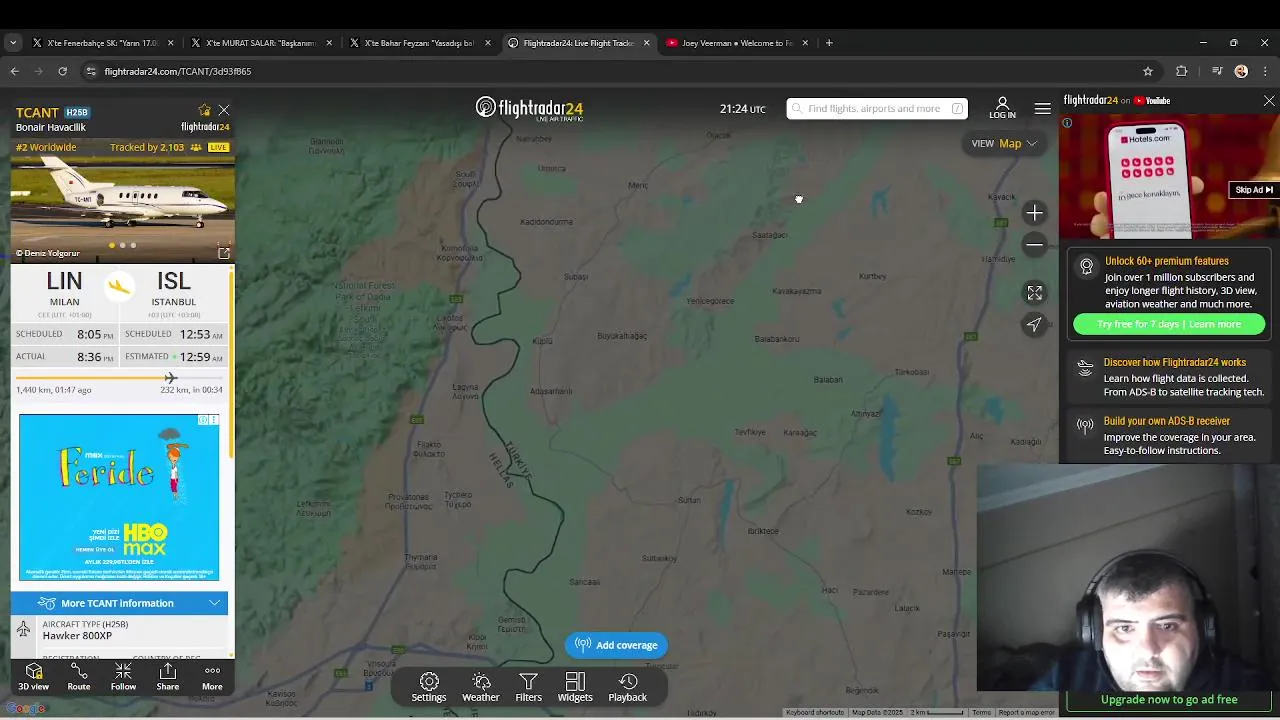Open map Settings
The image size is (1280, 720).
tap(429, 687)
